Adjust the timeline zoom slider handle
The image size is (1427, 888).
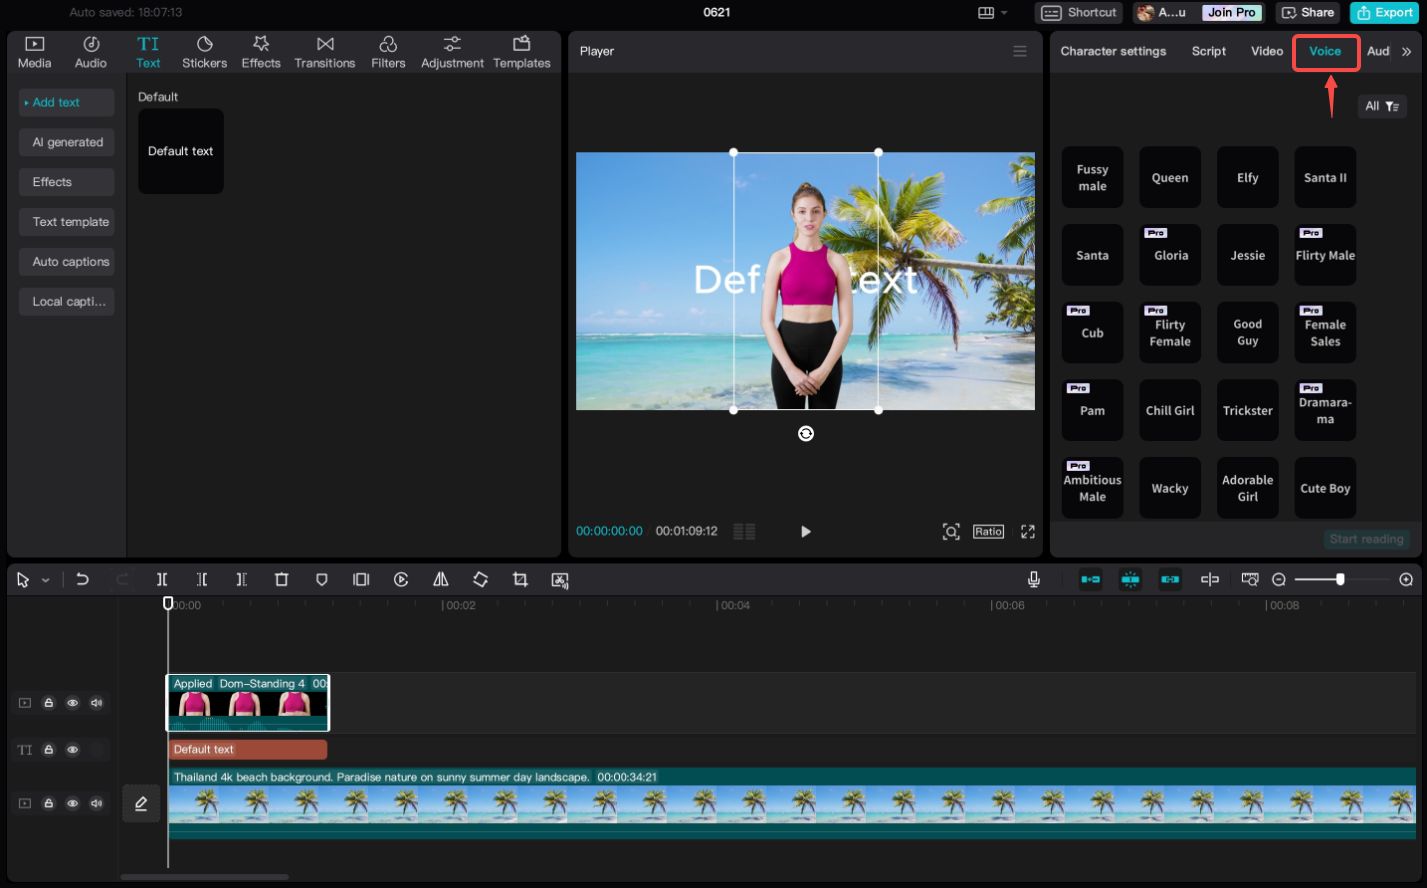click(x=1340, y=580)
